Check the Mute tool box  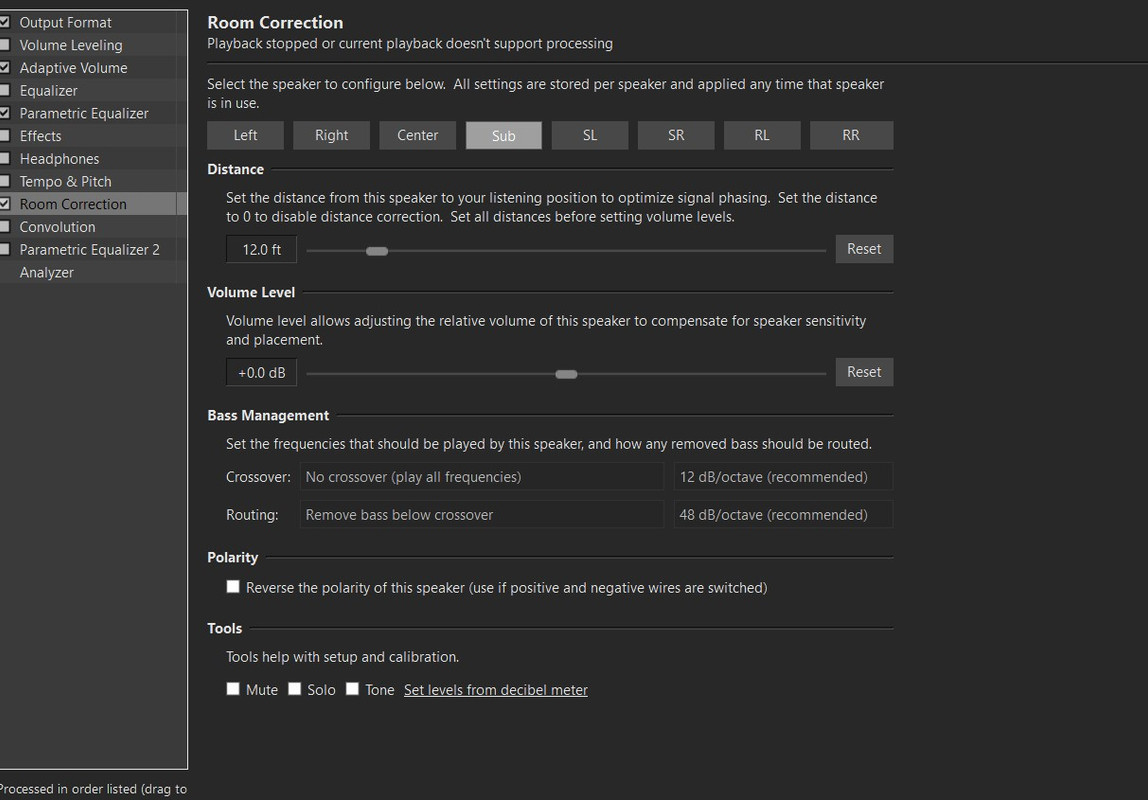[x=233, y=689]
